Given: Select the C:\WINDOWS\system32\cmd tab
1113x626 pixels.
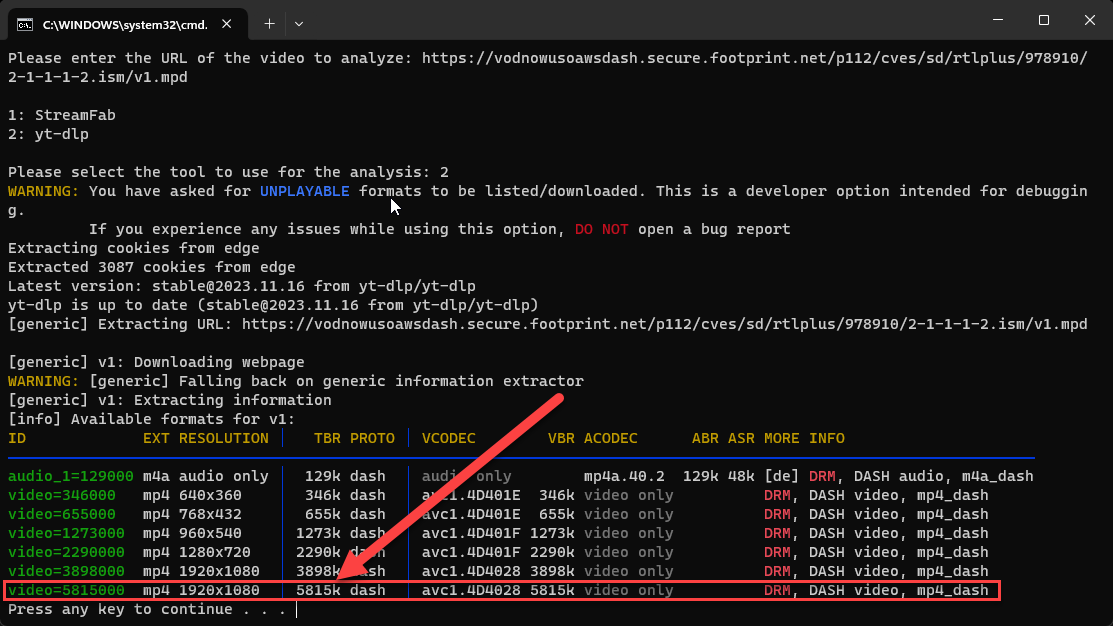Looking at the screenshot, I should (x=118, y=22).
